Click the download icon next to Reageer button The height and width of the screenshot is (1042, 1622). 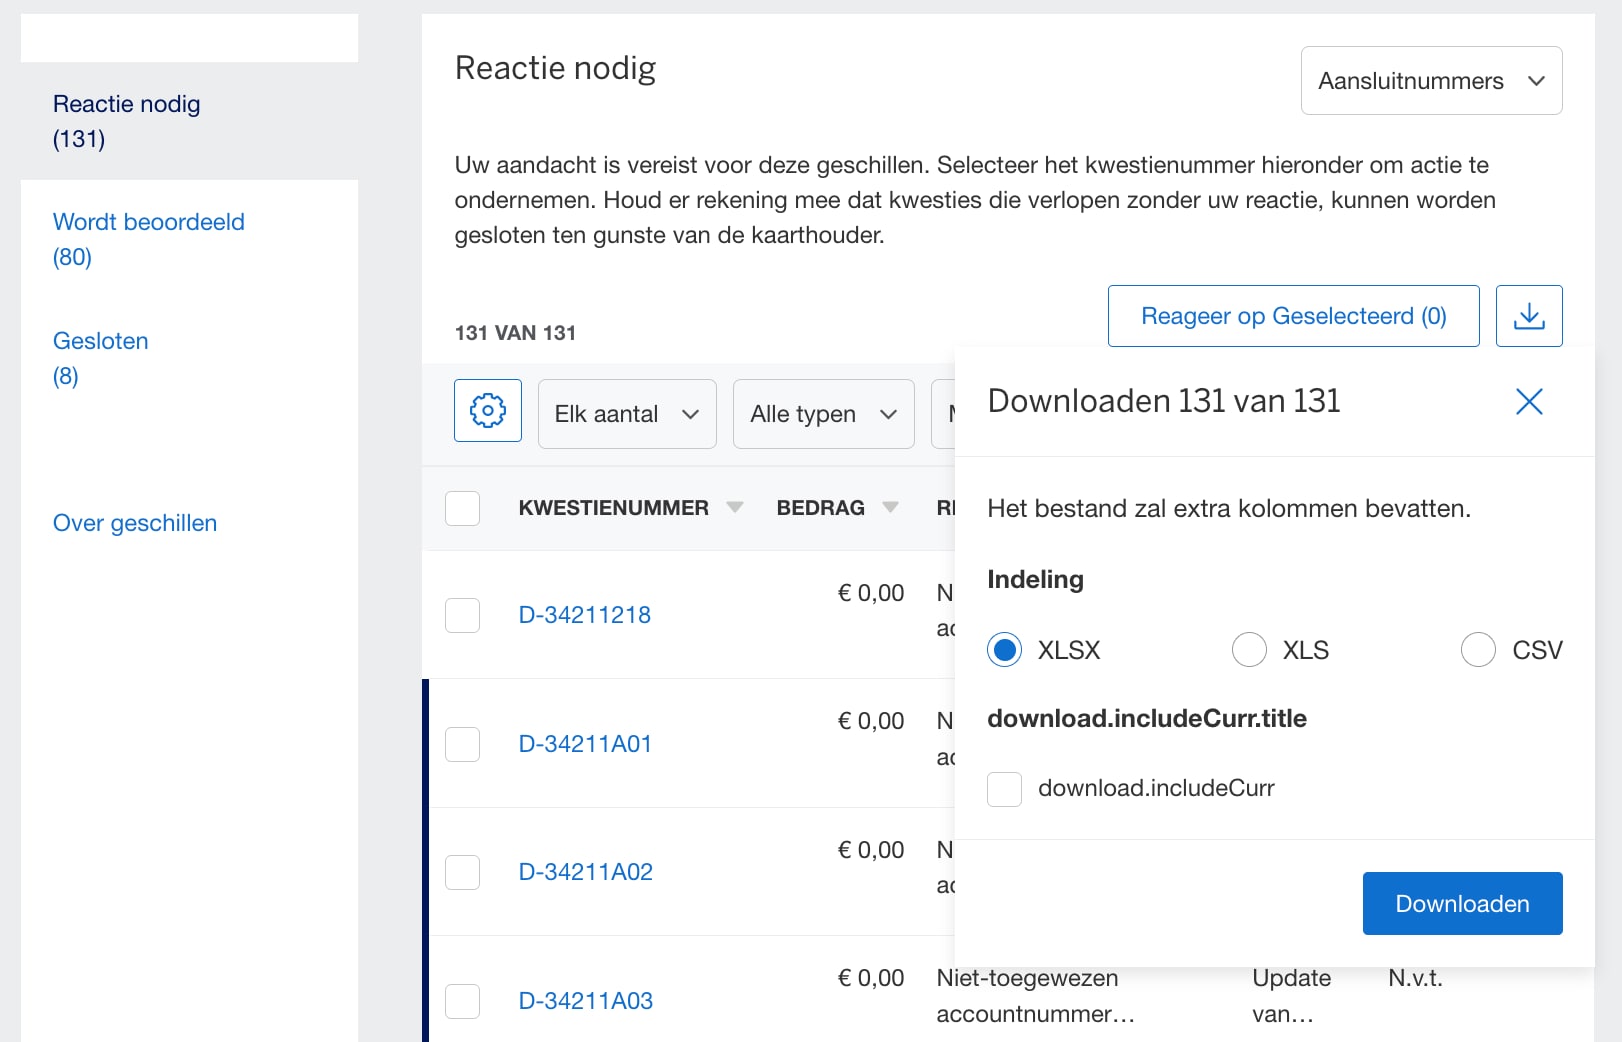[1528, 316]
